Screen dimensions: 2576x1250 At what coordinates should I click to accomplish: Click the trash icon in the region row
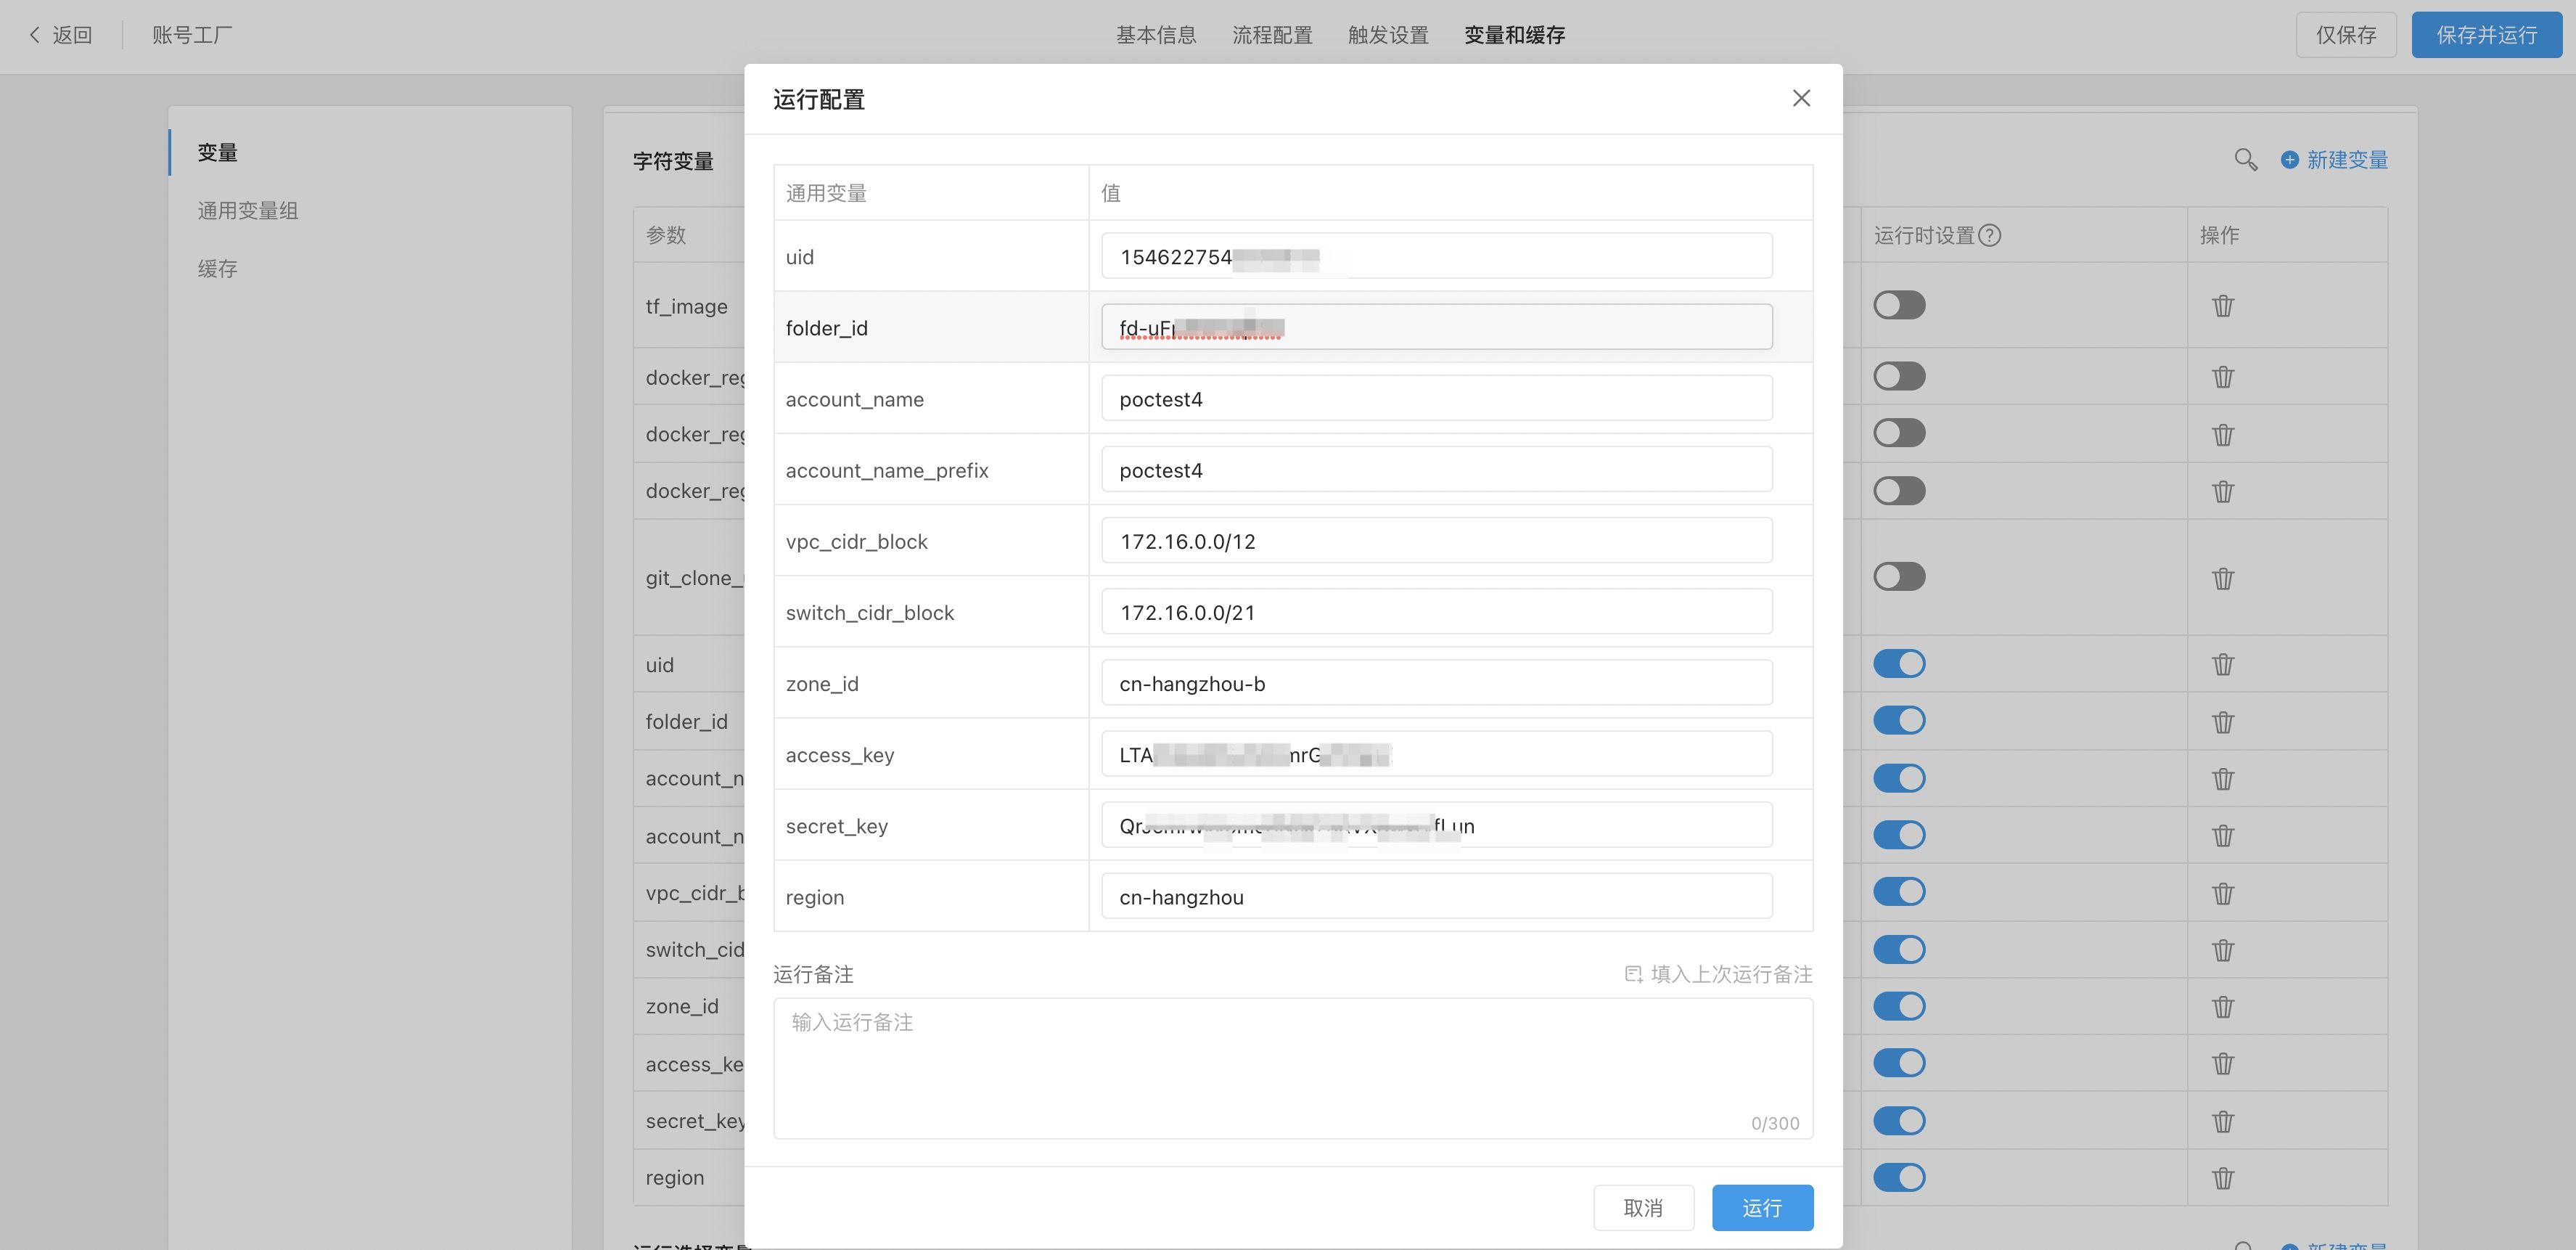(x=2222, y=1178)
